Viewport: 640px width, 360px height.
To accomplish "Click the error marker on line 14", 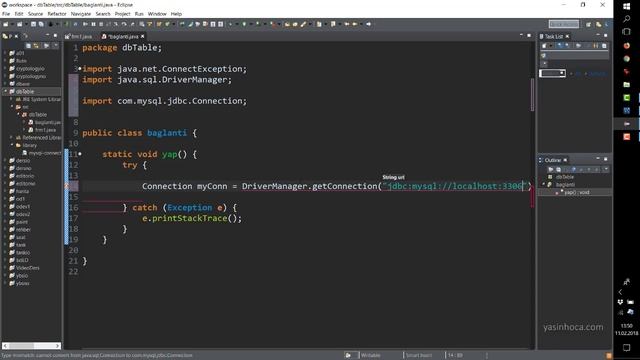I will [67, 186].
